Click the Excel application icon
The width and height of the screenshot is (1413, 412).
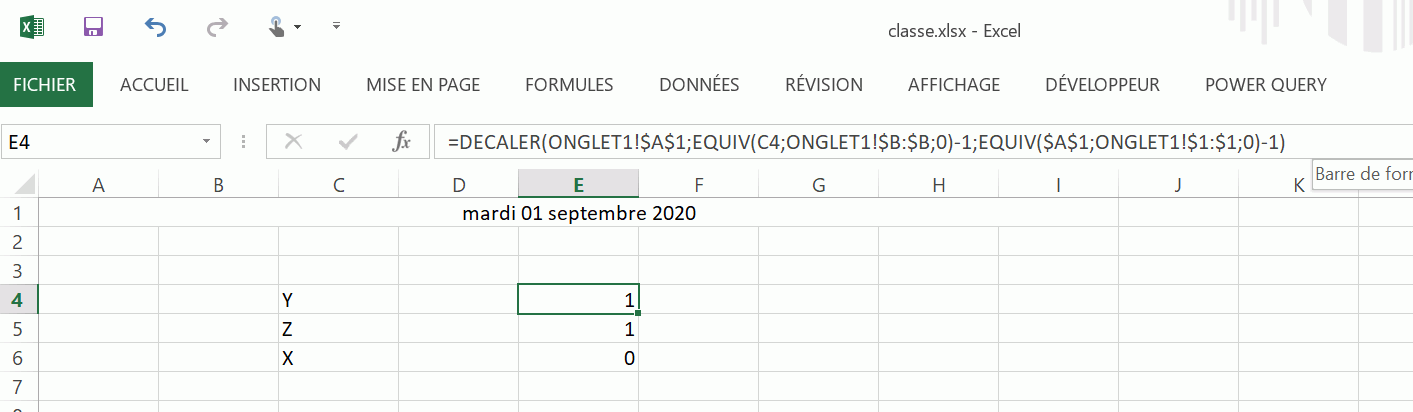click(32, 27)
